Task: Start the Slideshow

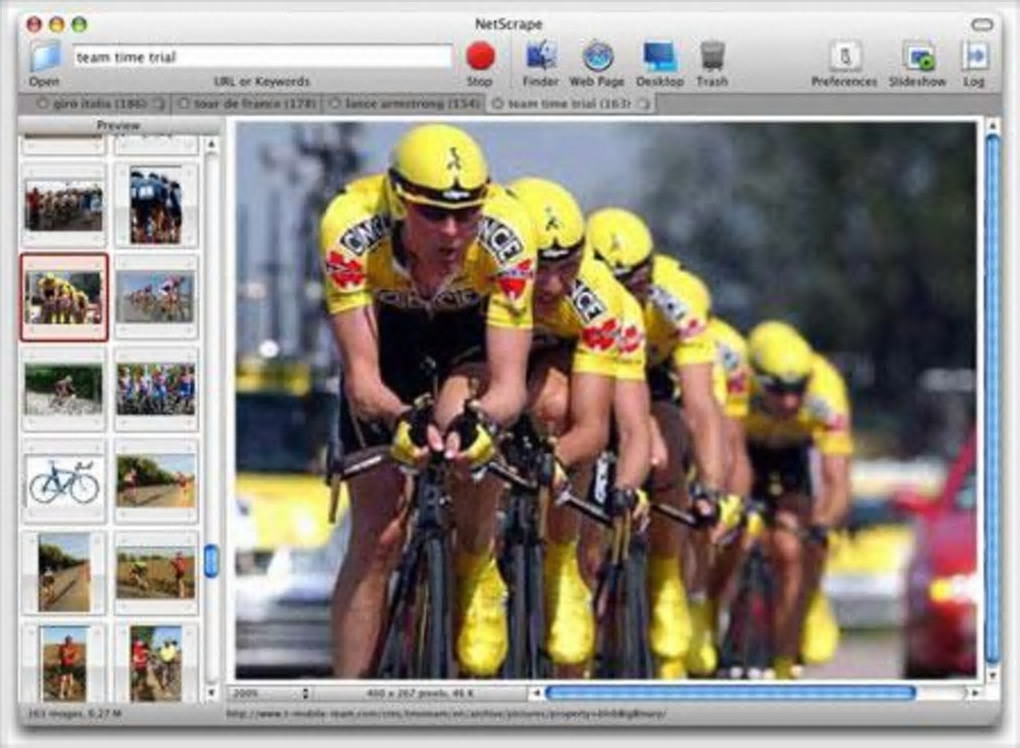Action: point(919,57)
